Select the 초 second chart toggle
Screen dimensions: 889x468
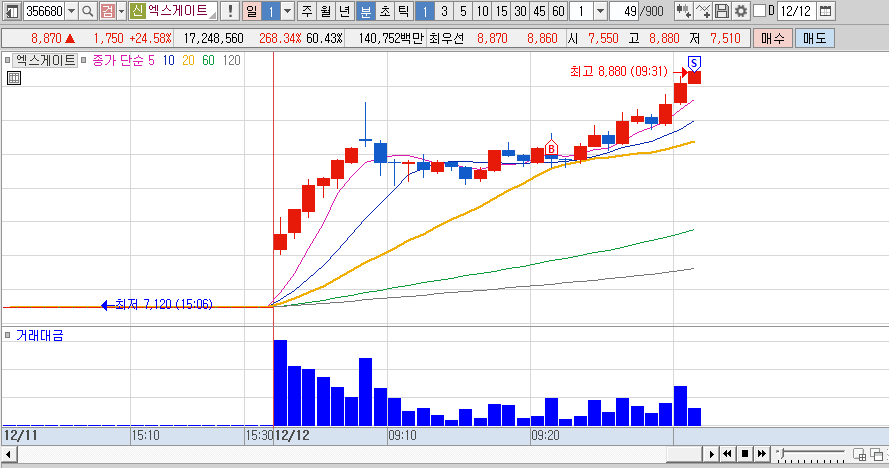(384, 11)
